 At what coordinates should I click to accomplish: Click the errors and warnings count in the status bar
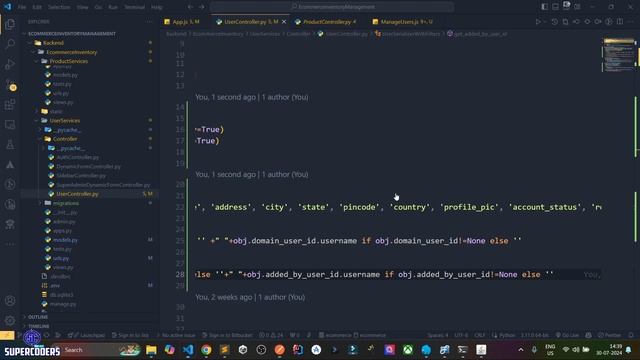click(271, 335)
